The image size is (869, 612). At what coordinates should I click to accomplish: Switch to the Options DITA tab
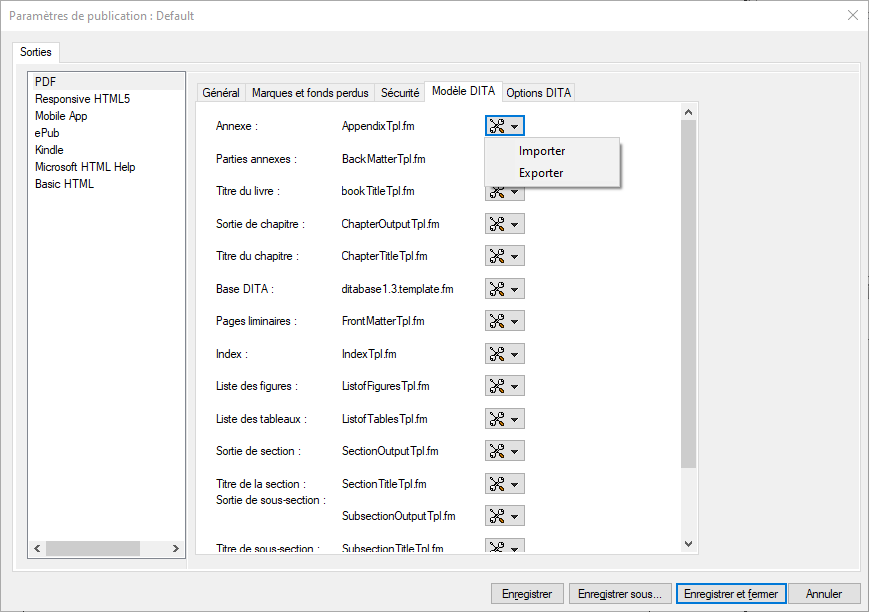click(538, 93)
